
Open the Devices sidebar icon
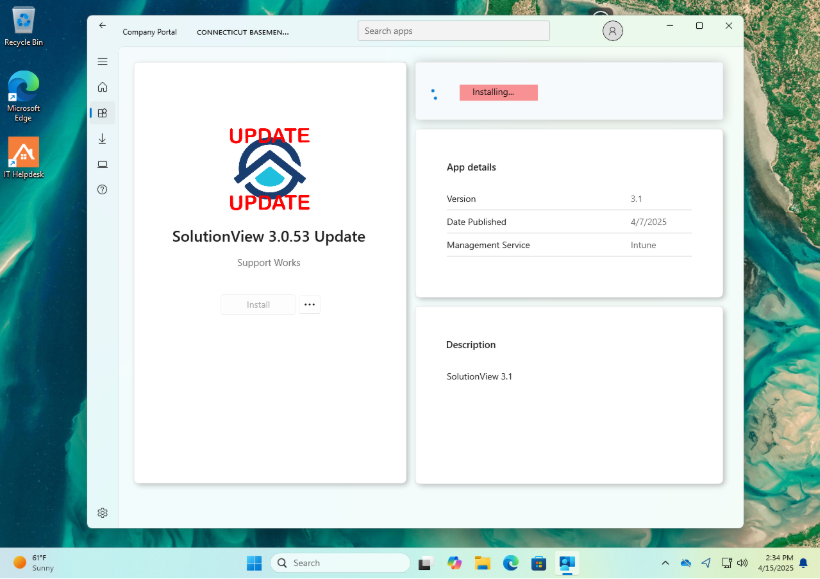click(102, 164)
